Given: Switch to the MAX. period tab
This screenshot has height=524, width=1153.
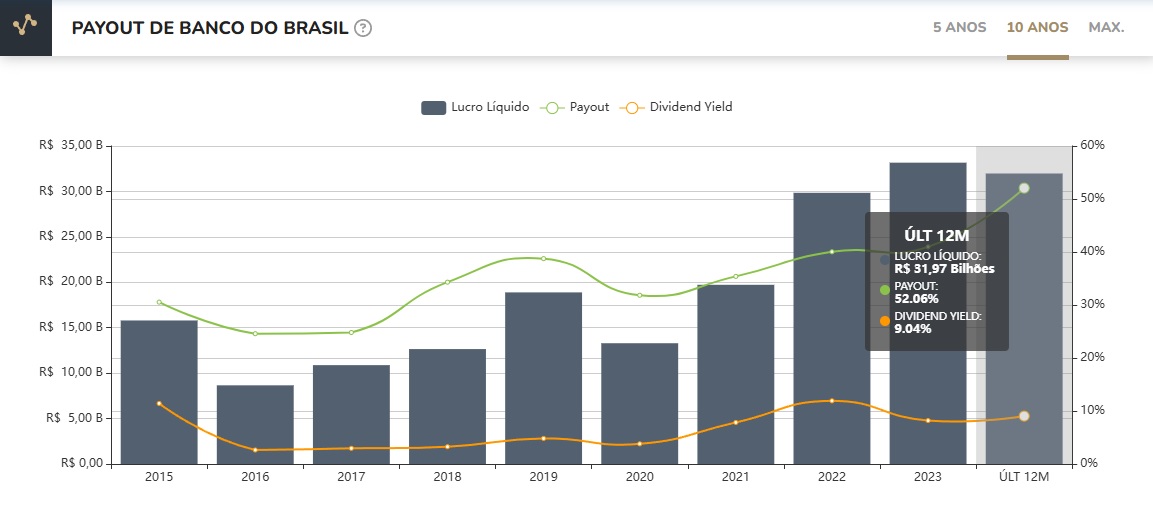Looking at the screenshot, I should 1107,28.
